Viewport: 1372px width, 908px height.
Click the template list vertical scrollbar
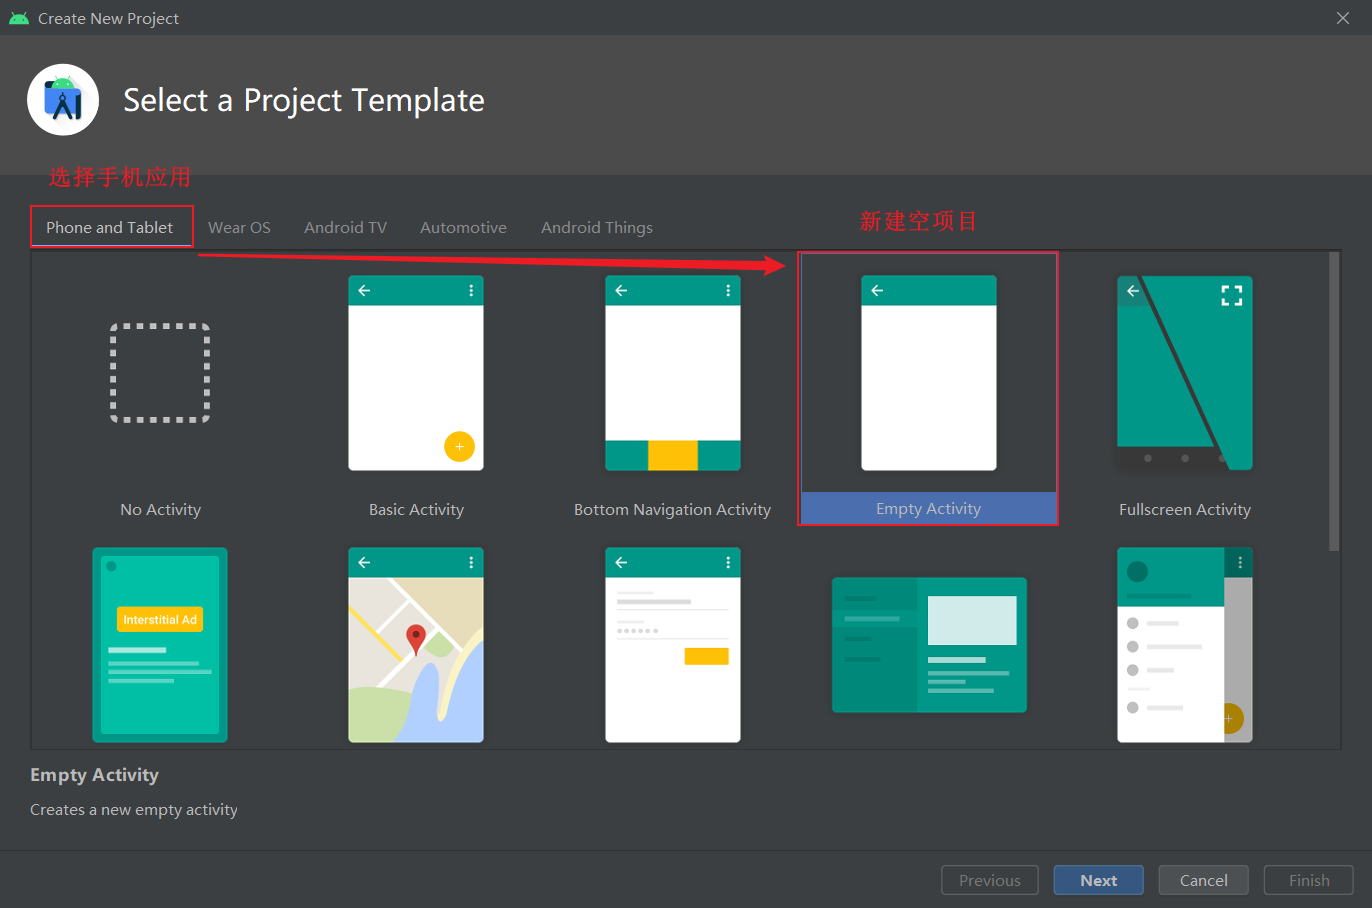1334,401
